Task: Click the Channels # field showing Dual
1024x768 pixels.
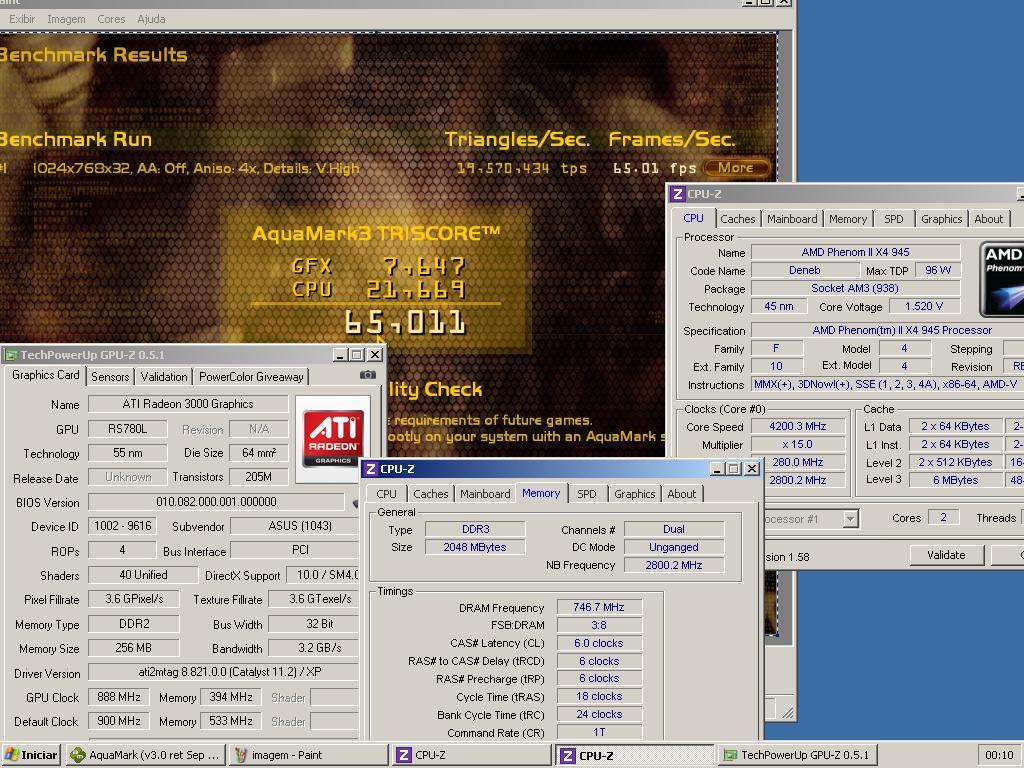Action: click(674, 529)
